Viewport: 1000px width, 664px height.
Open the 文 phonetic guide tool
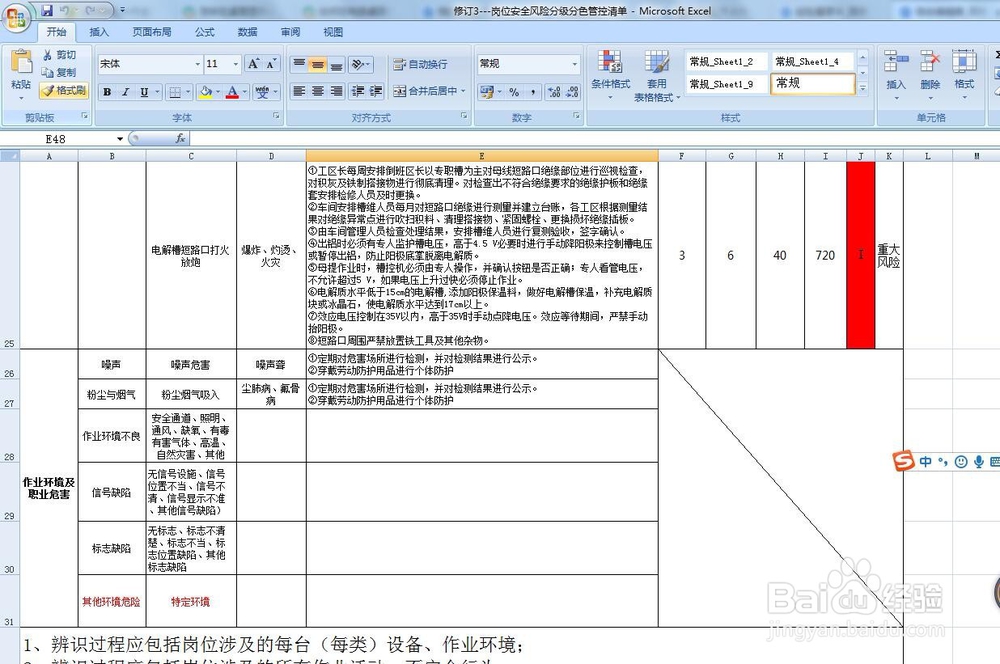coord(262,92)
